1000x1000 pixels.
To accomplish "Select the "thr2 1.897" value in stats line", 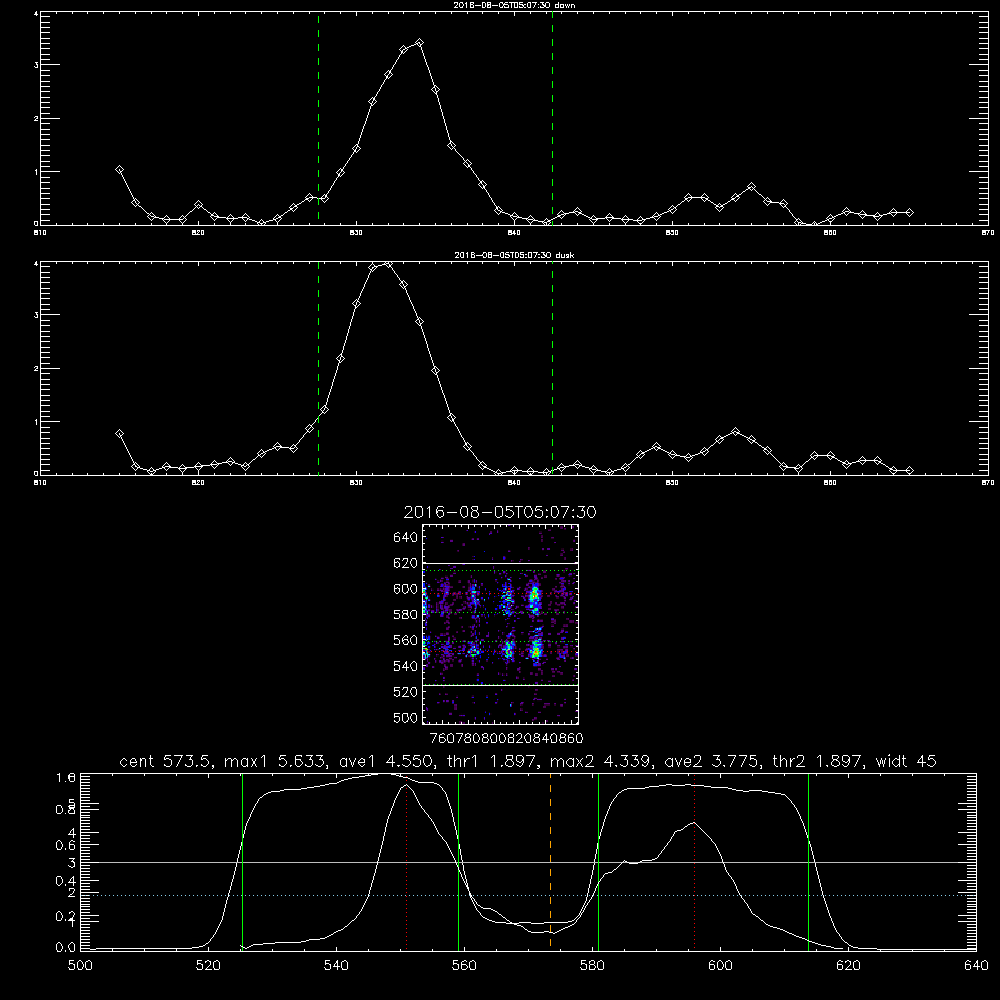I will [x=819, y=761].
